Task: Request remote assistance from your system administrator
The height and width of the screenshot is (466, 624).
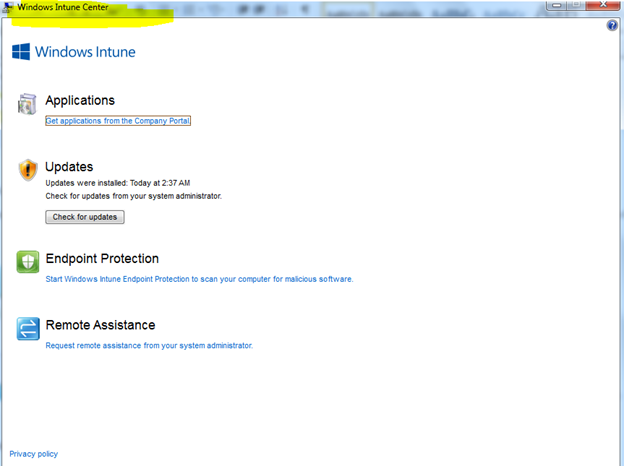Action: (x=149, y=345)
